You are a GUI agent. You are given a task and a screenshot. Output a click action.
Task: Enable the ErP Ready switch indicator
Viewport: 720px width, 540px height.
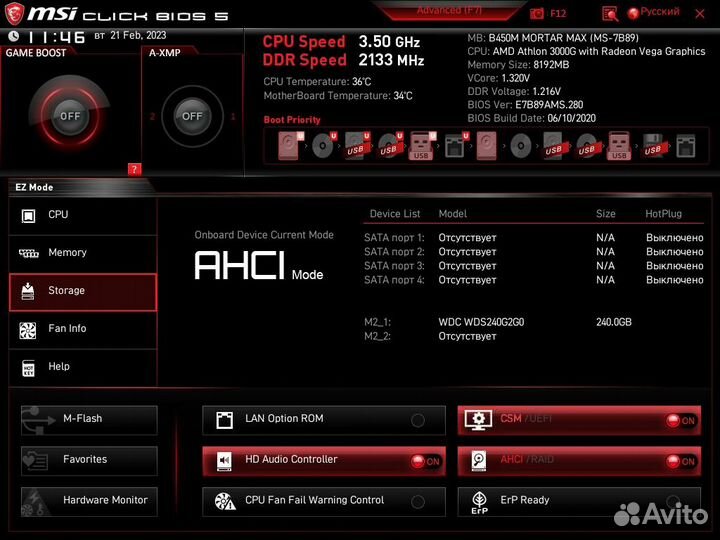tap(673, 500)
